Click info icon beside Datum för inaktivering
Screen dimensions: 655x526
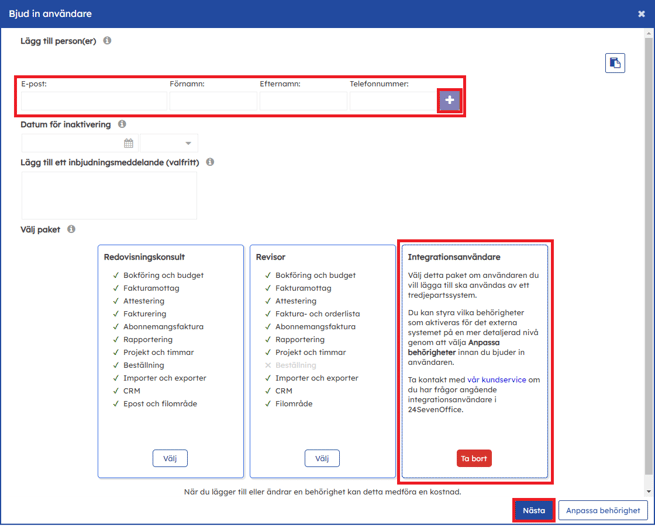click(122, 125)
